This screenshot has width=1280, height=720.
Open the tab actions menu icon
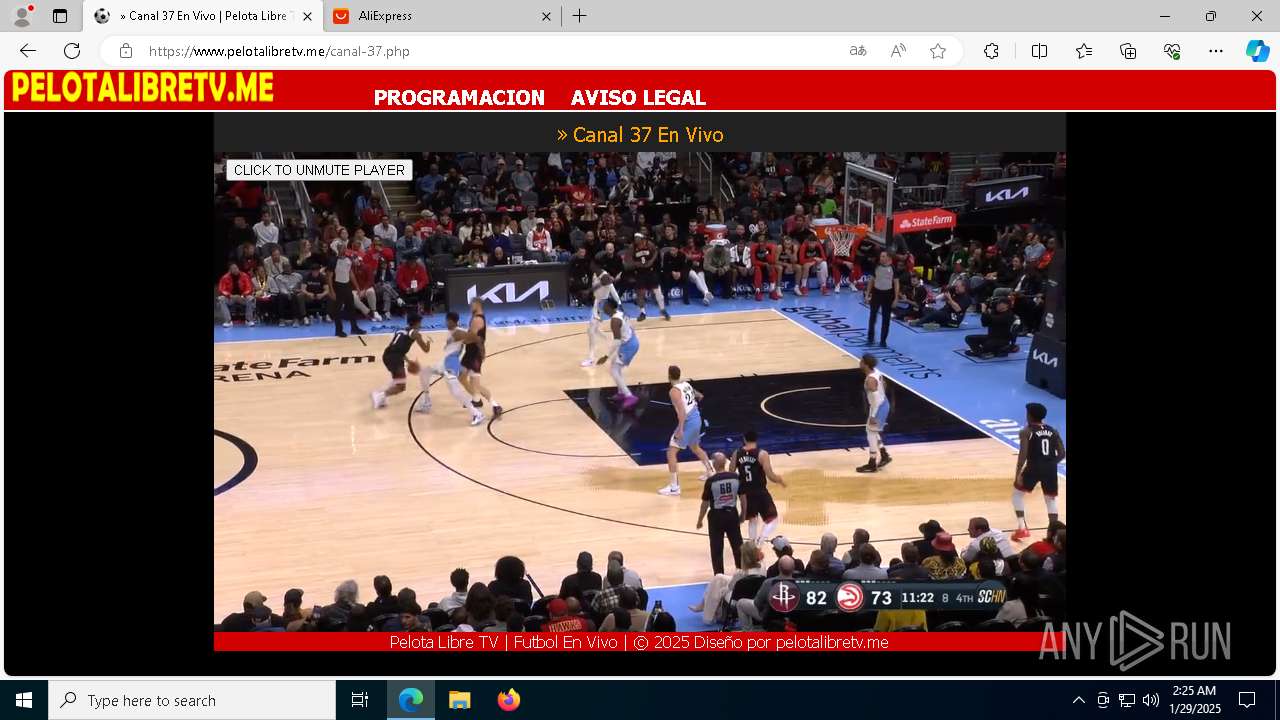point(60,16)
